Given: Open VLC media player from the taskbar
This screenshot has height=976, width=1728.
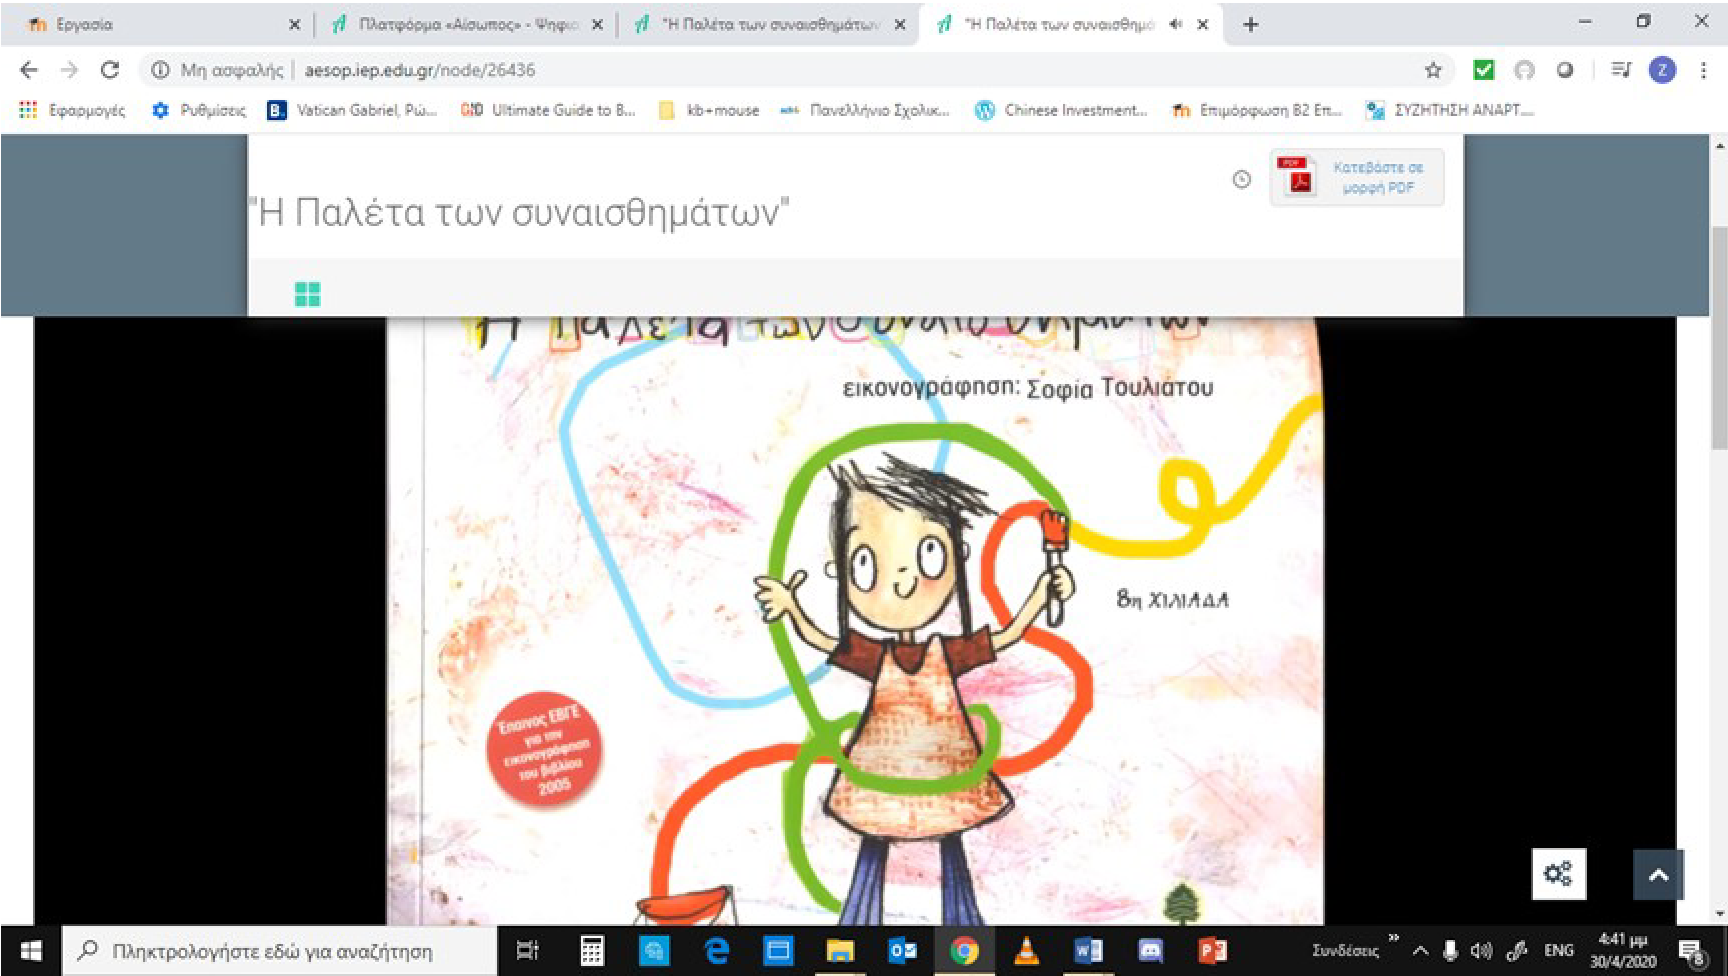Looking at the screenshot, I should pyautogui.click(x=1026, y=950).
